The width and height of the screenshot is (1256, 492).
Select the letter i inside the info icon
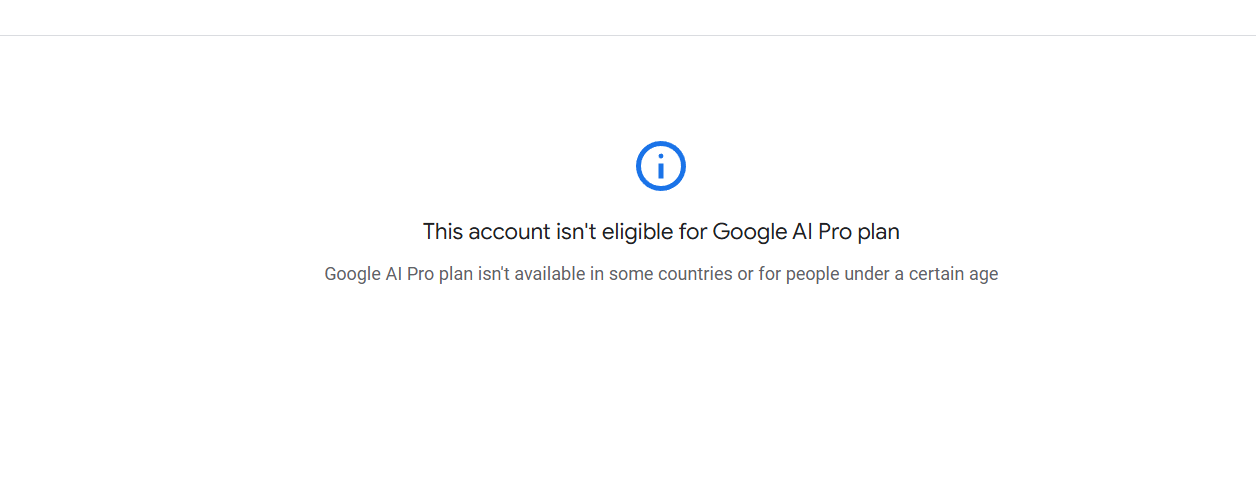click(661, 166)
